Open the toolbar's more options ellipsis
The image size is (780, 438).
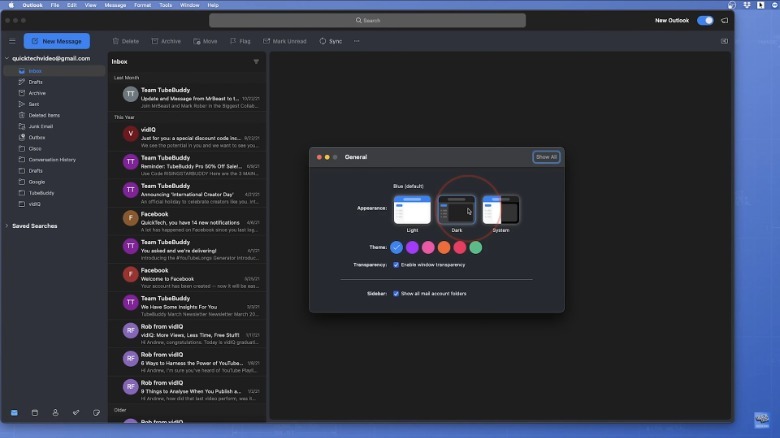[356, 41]
